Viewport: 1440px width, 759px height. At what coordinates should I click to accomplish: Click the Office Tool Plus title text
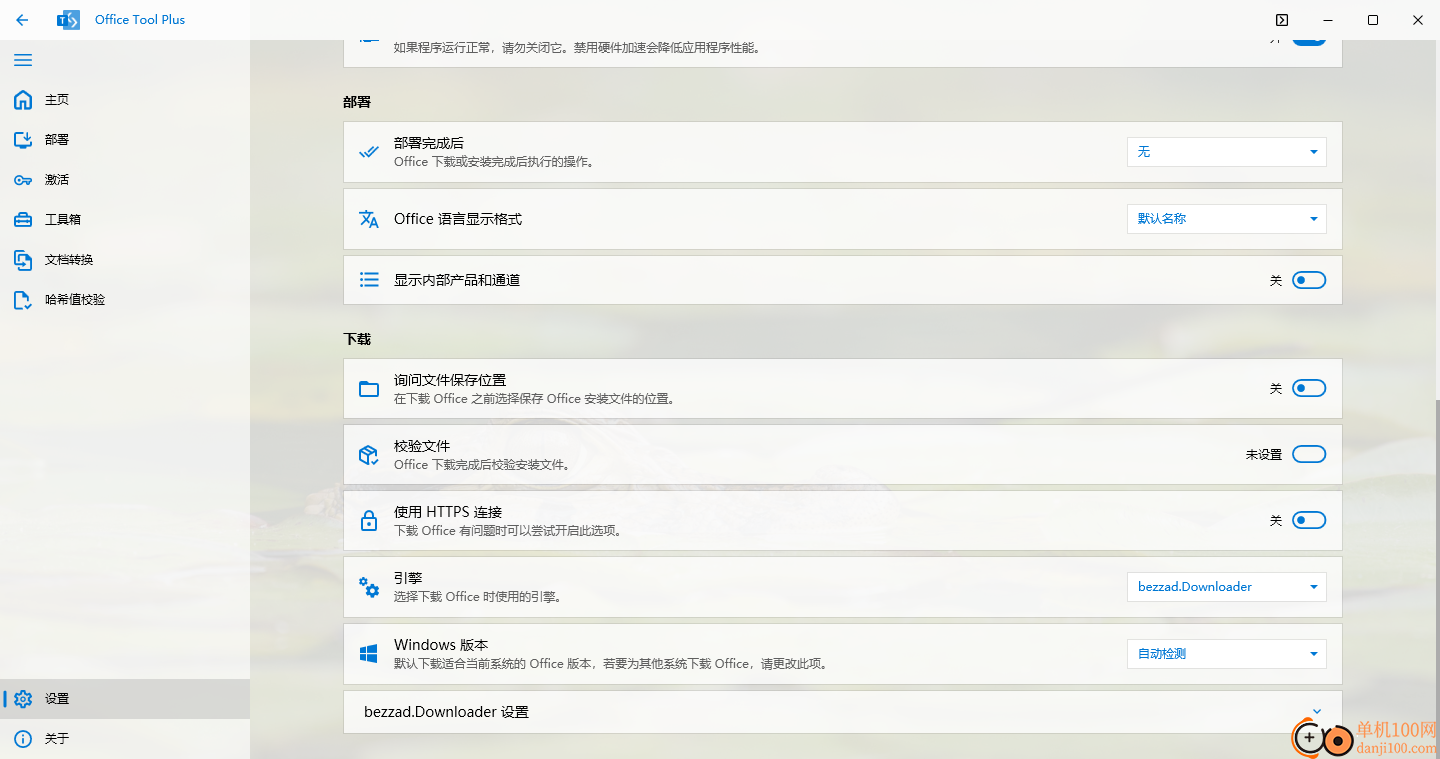(x=140, y=20)
